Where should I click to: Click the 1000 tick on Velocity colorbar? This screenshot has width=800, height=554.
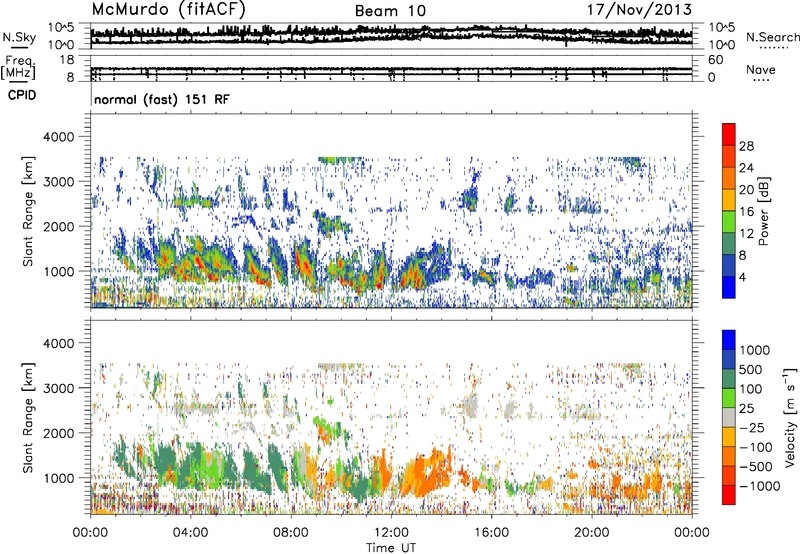[754, 350]
